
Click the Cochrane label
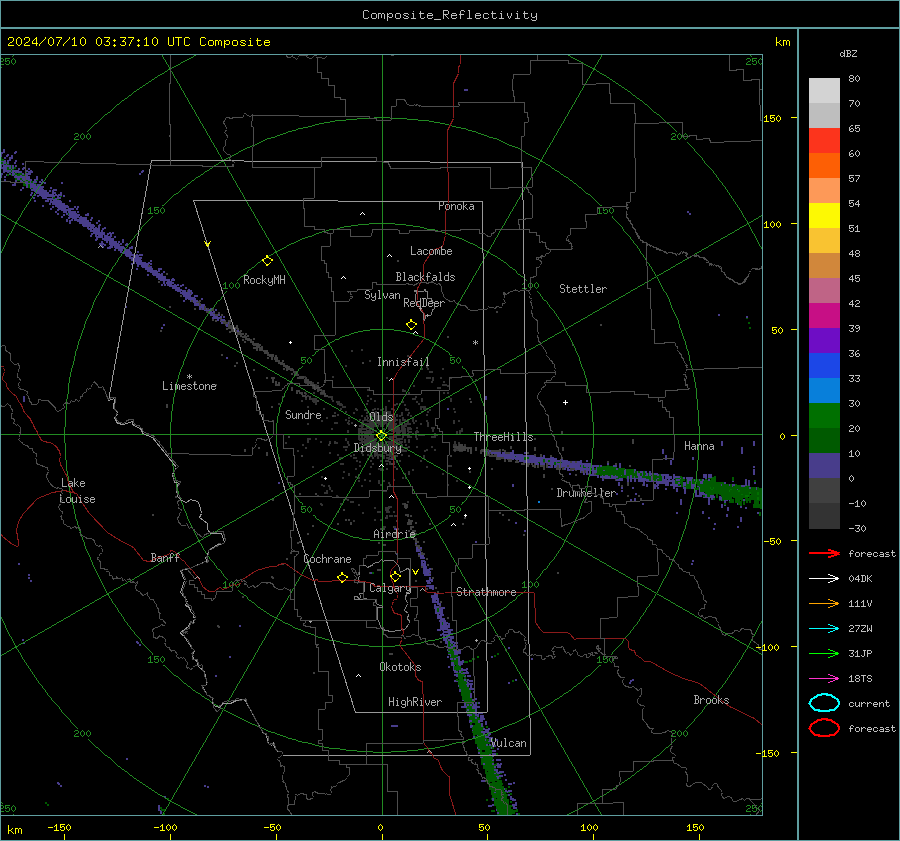click(327, 559)
